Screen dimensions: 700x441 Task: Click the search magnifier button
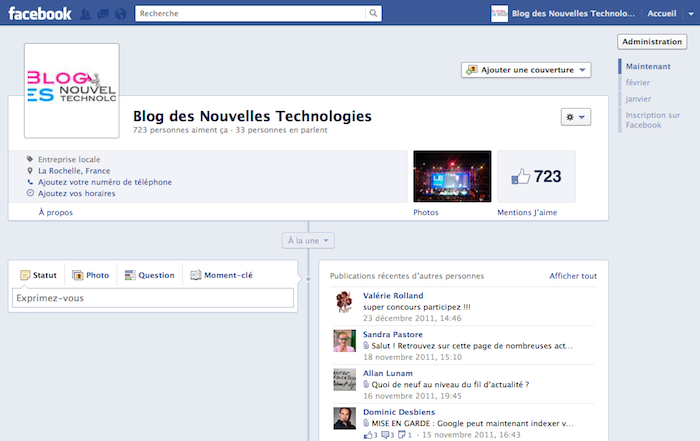tap(373, 13)
